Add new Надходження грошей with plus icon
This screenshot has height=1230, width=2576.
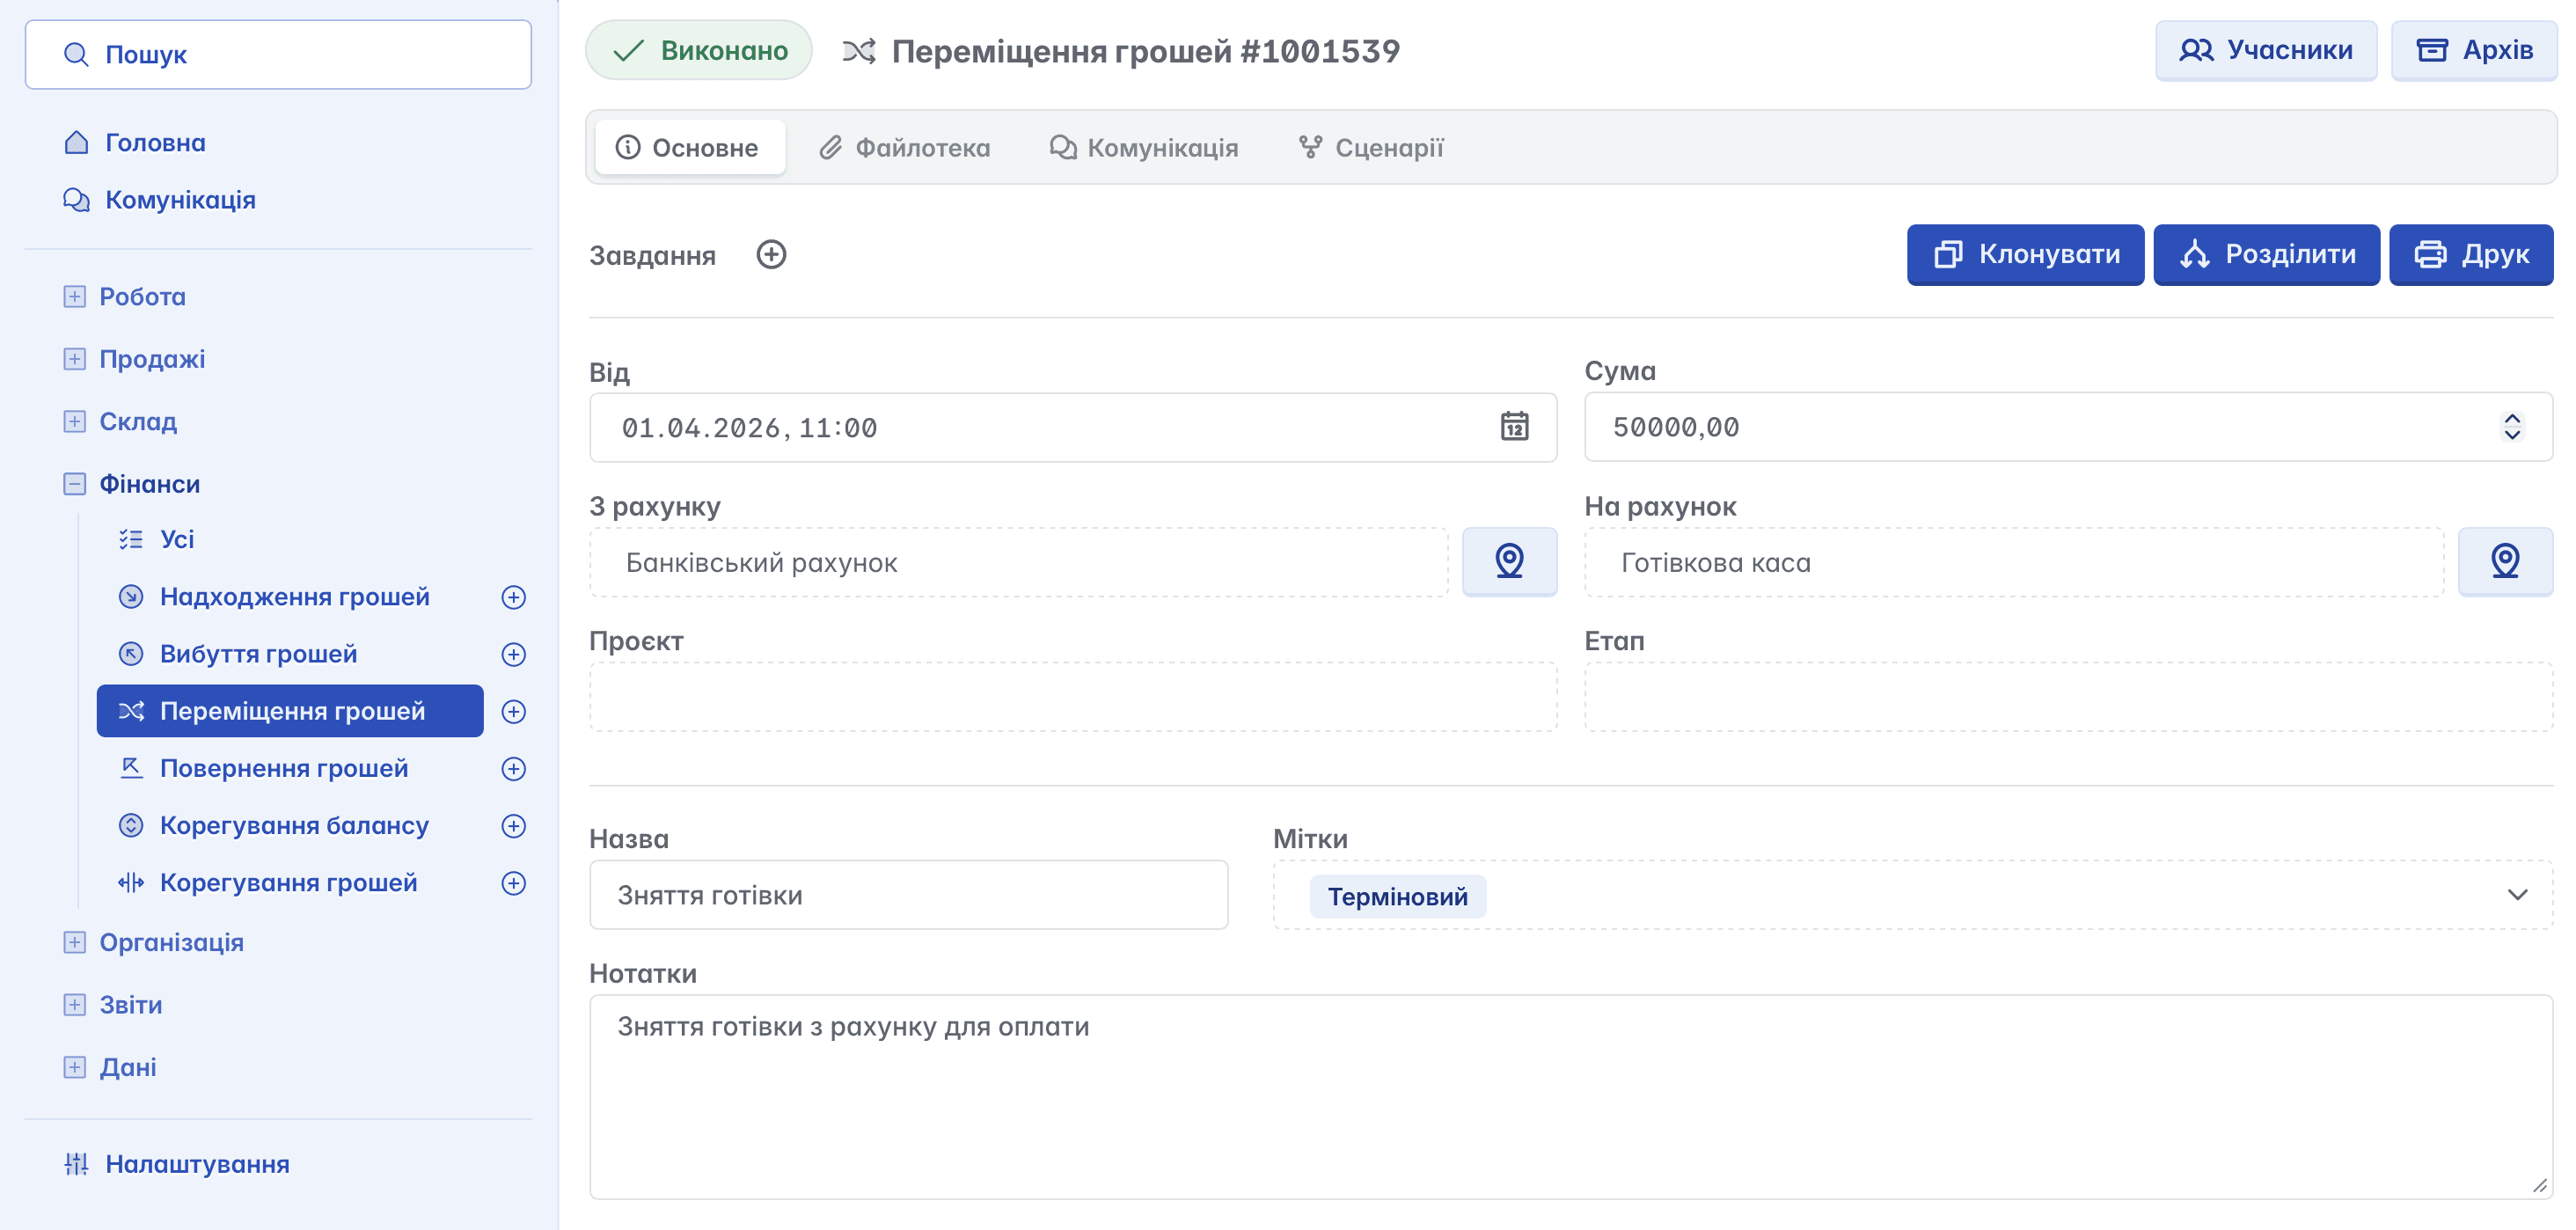(x=513, y=597)
